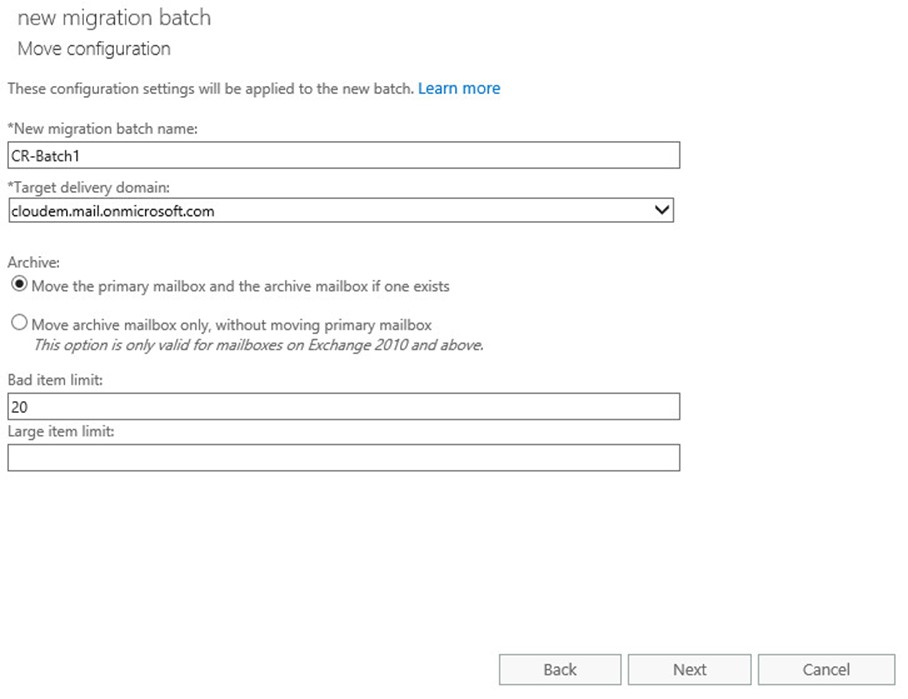
Task: Click the Bad item limit label
Action: click(55, 380)
